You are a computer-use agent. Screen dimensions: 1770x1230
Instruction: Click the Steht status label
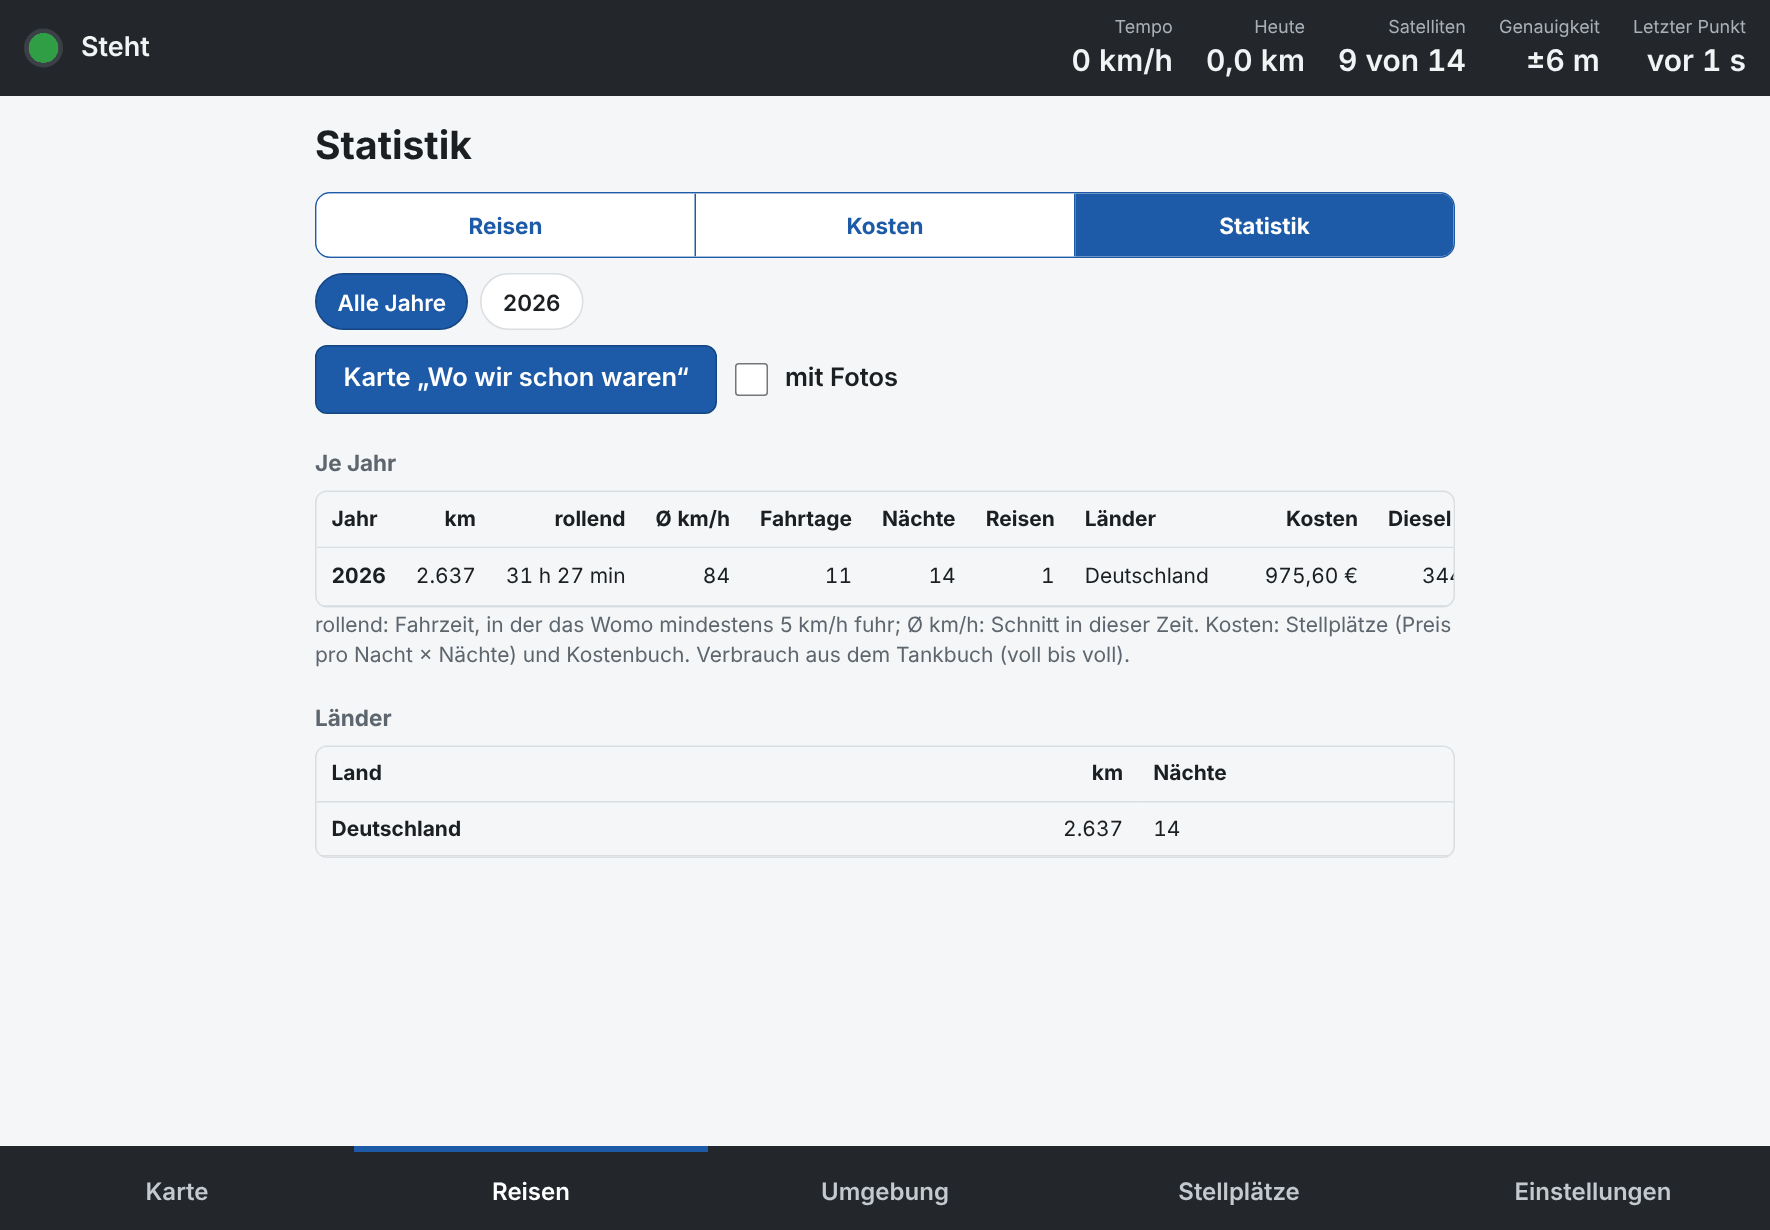(x=115, y=47)
